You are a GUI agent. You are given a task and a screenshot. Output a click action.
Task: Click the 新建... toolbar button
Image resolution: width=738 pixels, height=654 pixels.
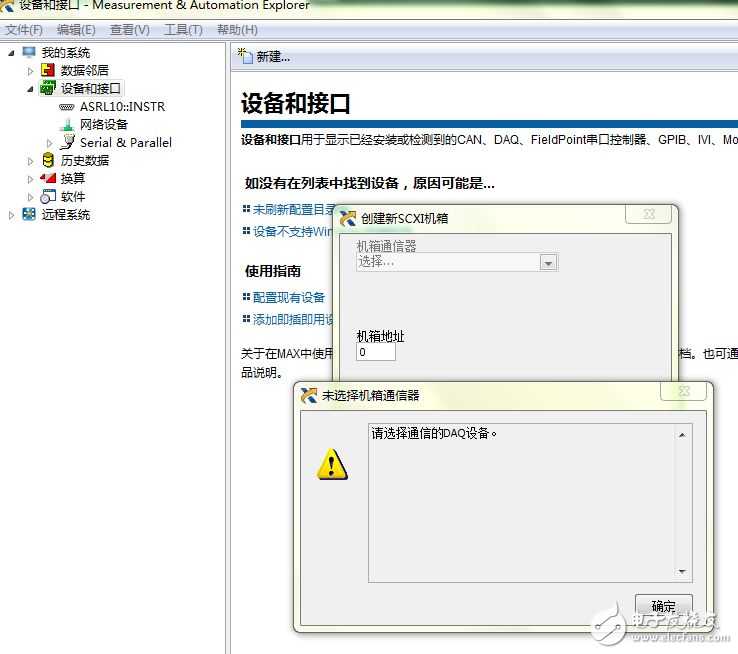point(264,56)
